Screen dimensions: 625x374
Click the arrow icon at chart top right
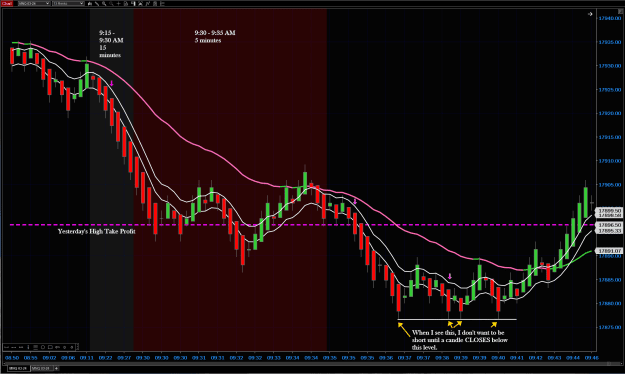pos(590,14)
